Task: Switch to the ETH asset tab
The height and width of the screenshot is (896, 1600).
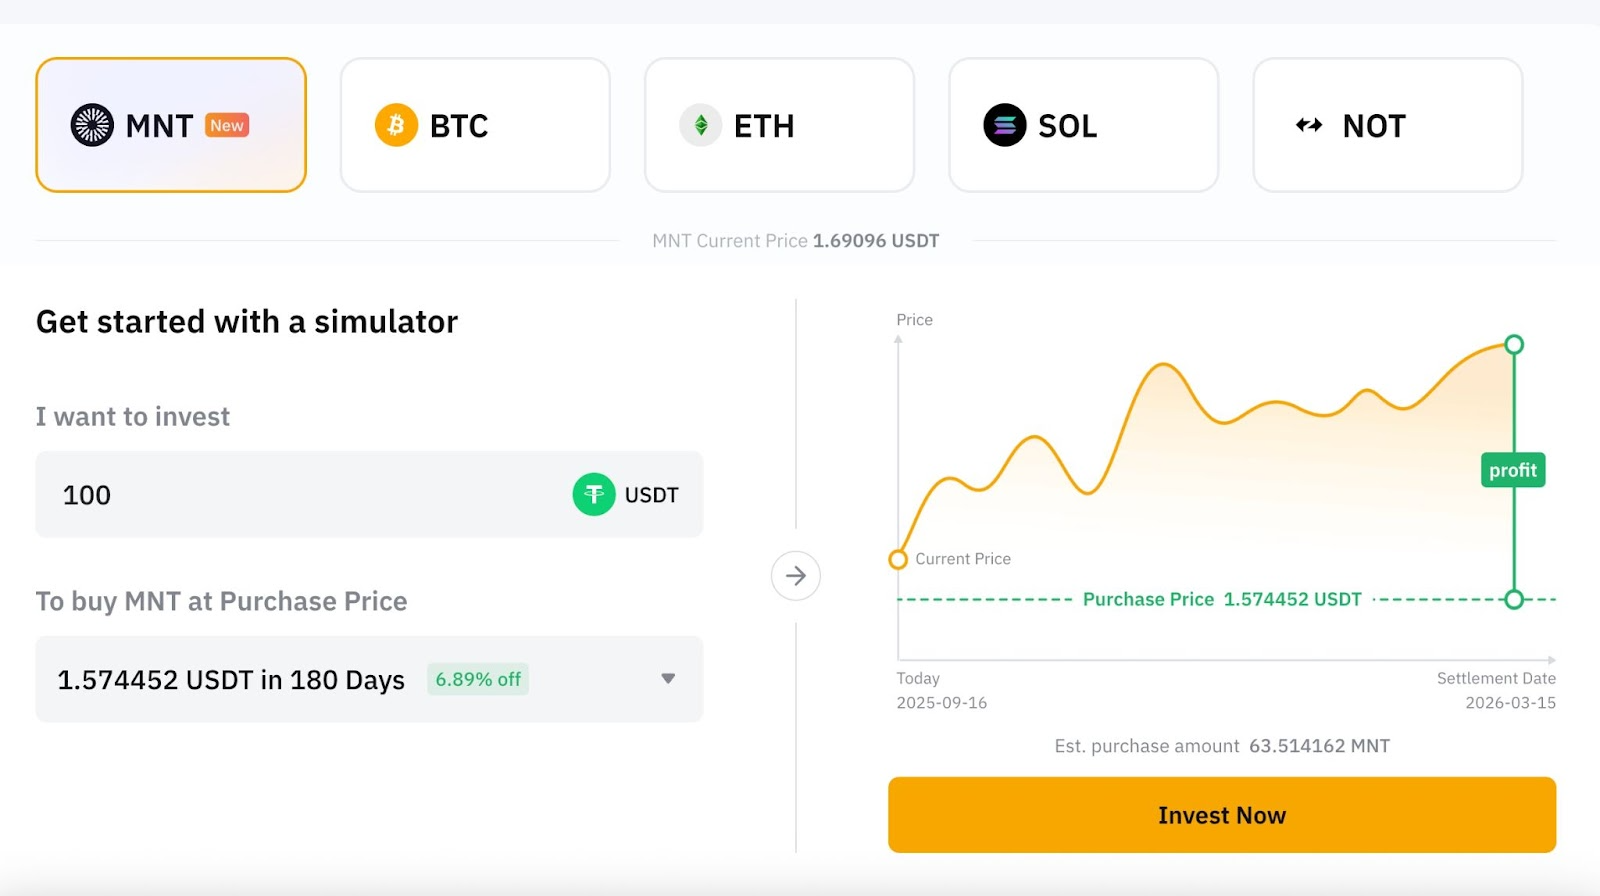Action: [x=779, y=124]
